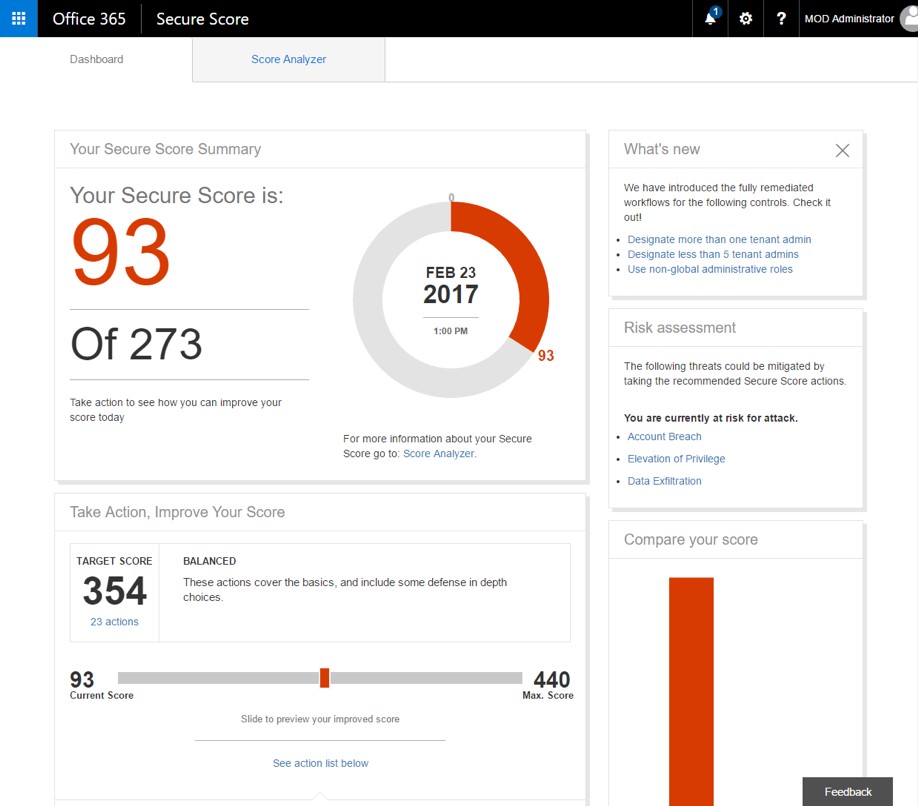Click See action list below
This screenshot has width=918, height=806.
pyautogui.click(x=320, y=763)
